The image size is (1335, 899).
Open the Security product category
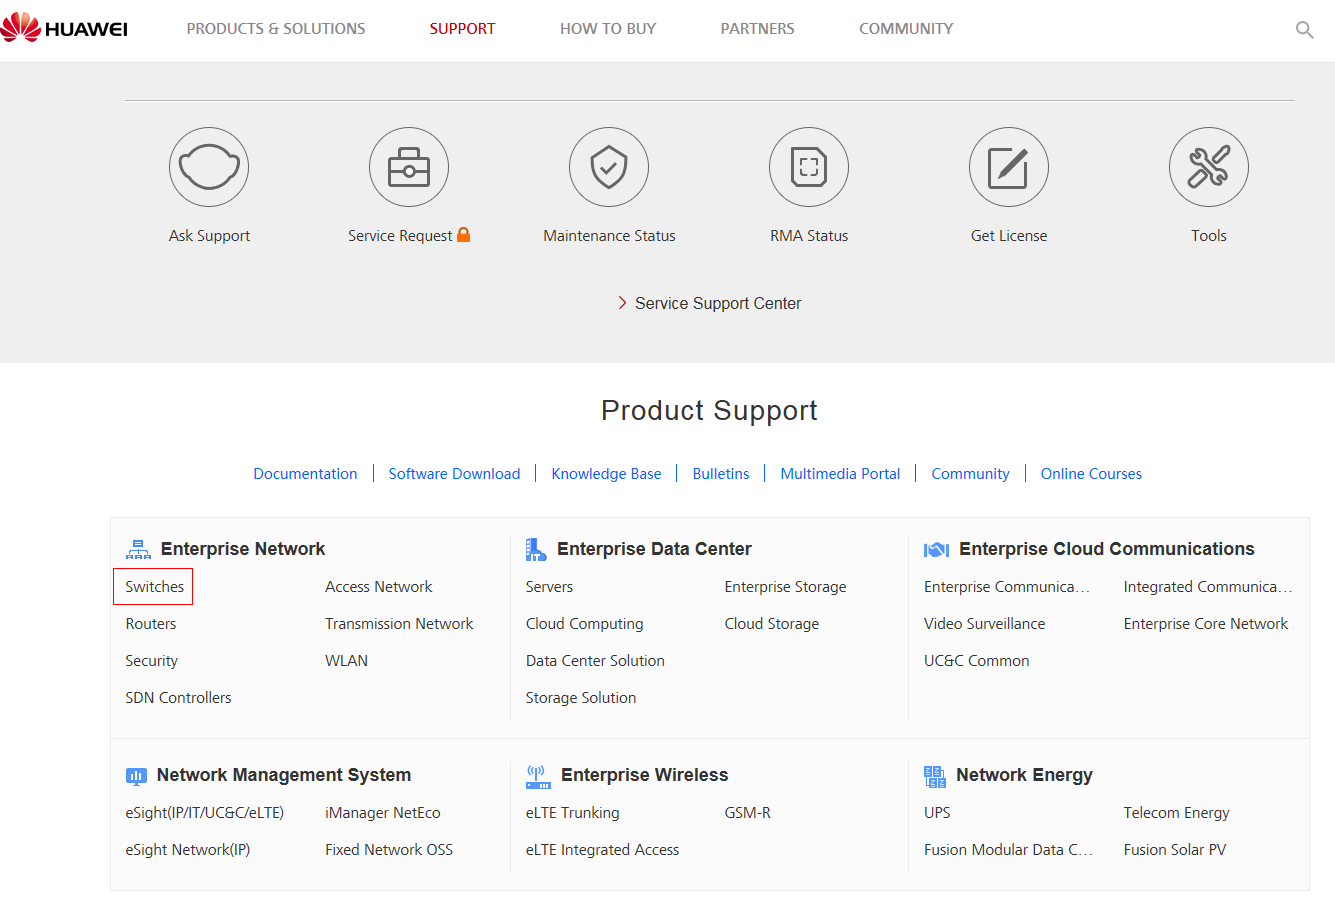152,661
